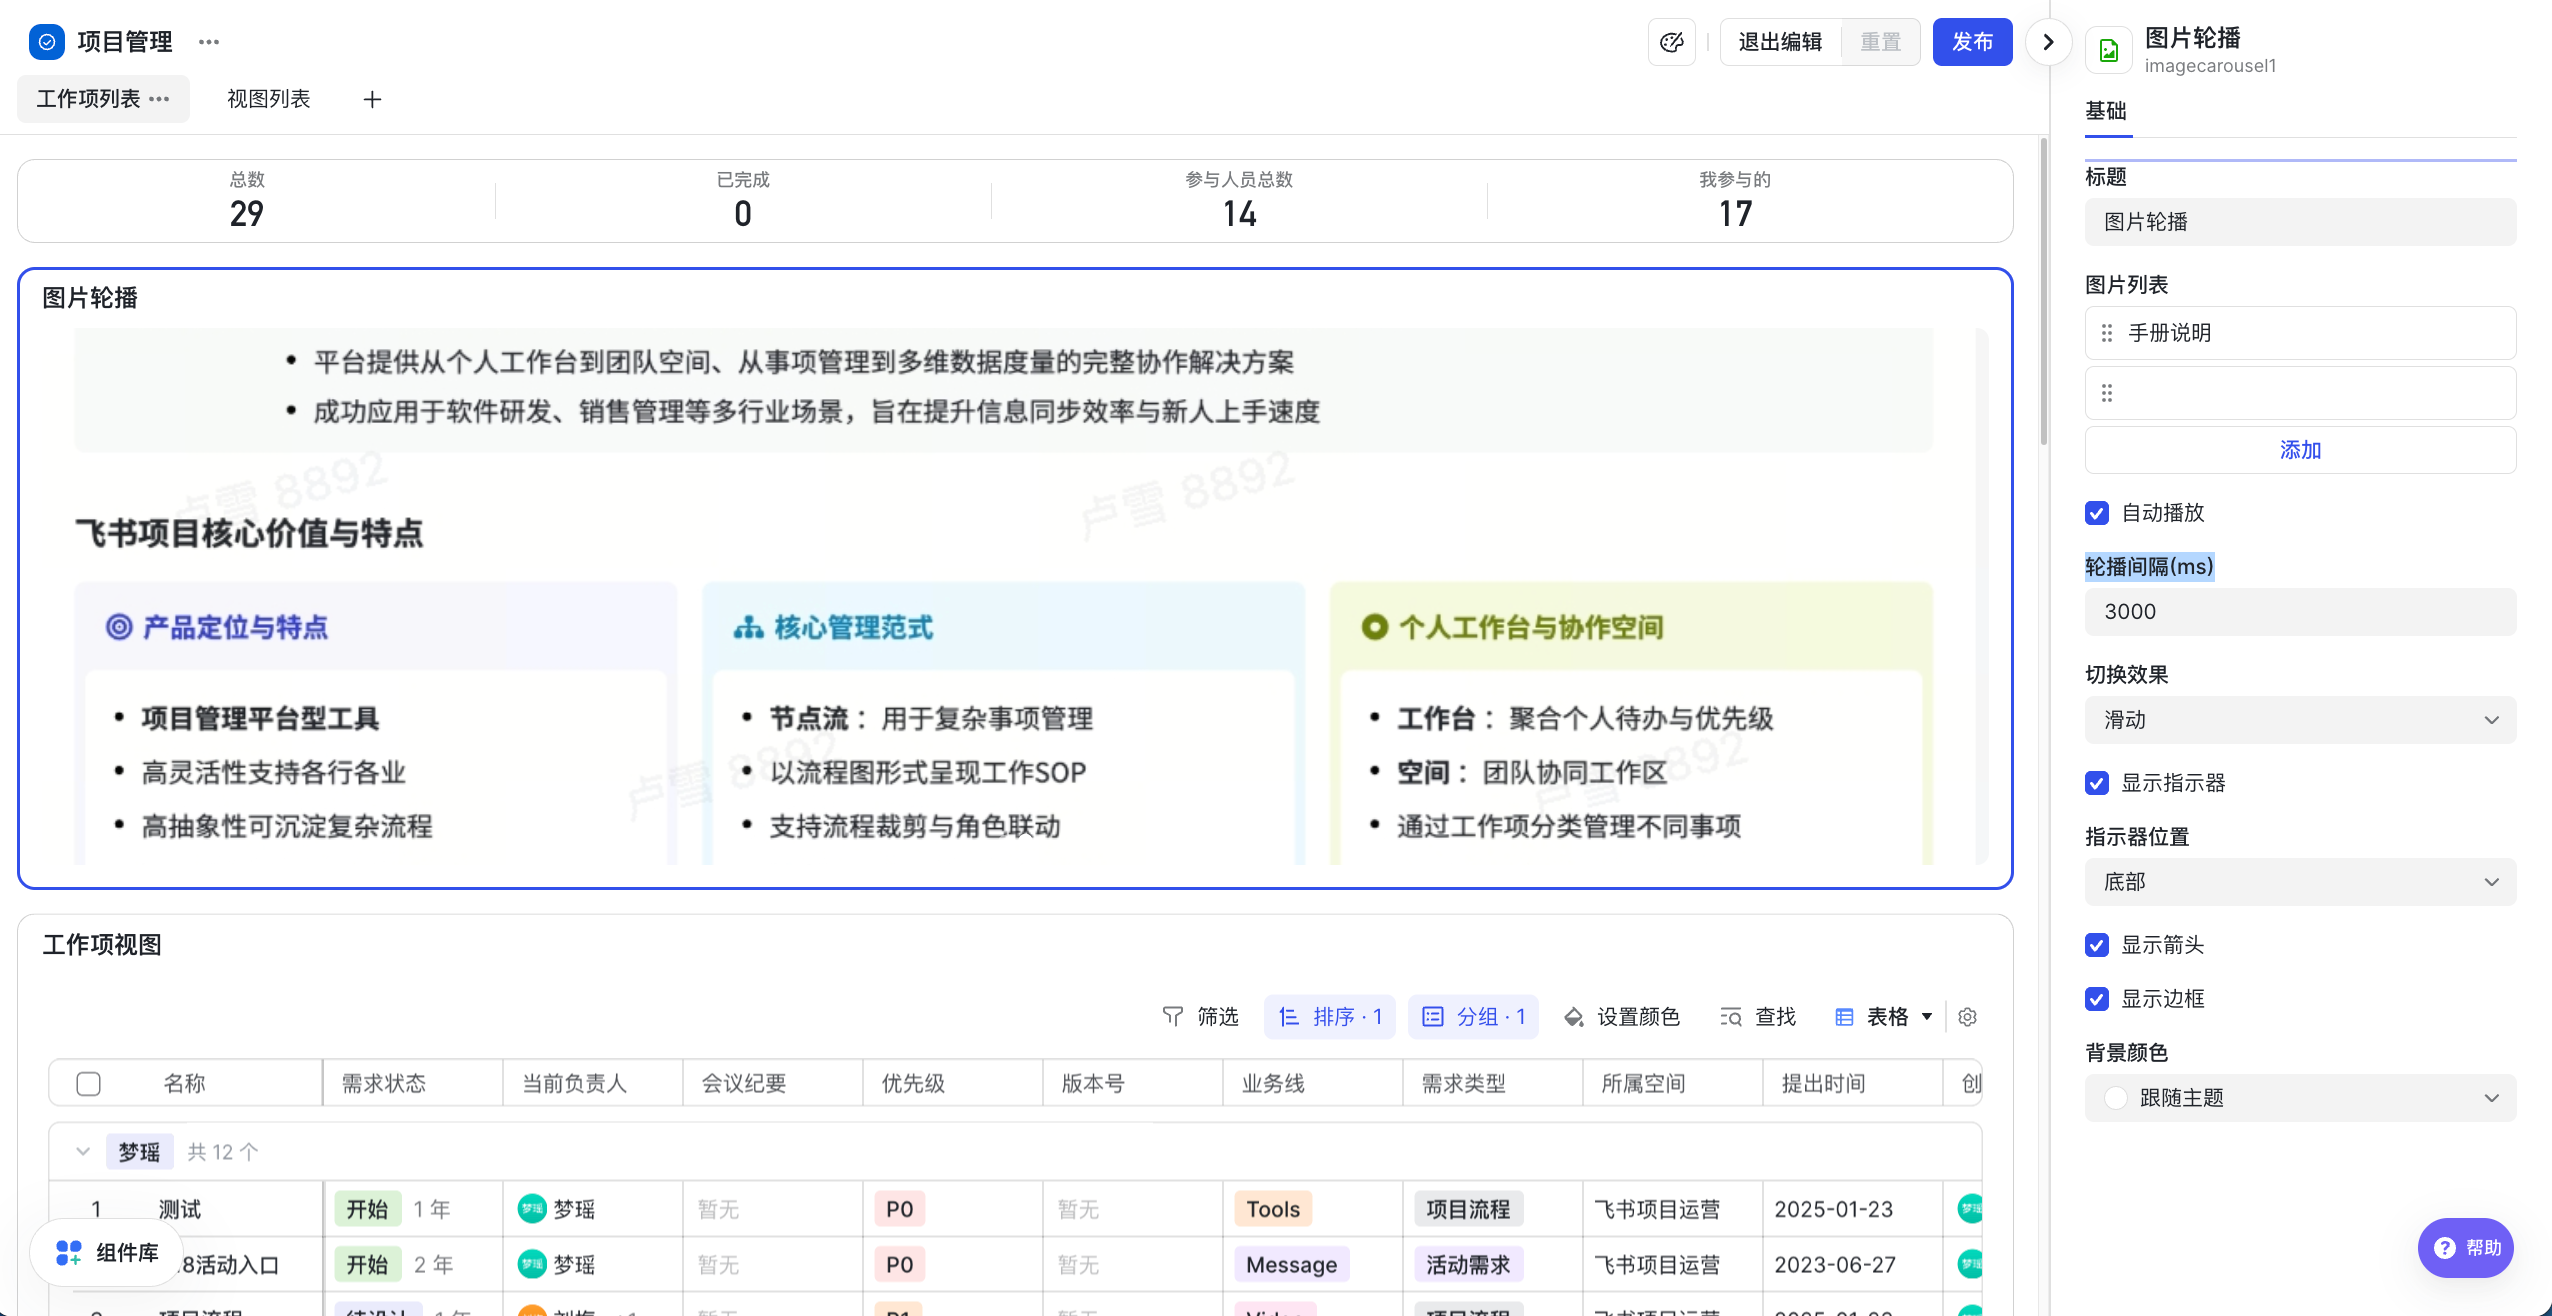The height and width of the screenshot is (1316, 2552).
Task: Open the 组件库 component library
Action: (107, 1253)
